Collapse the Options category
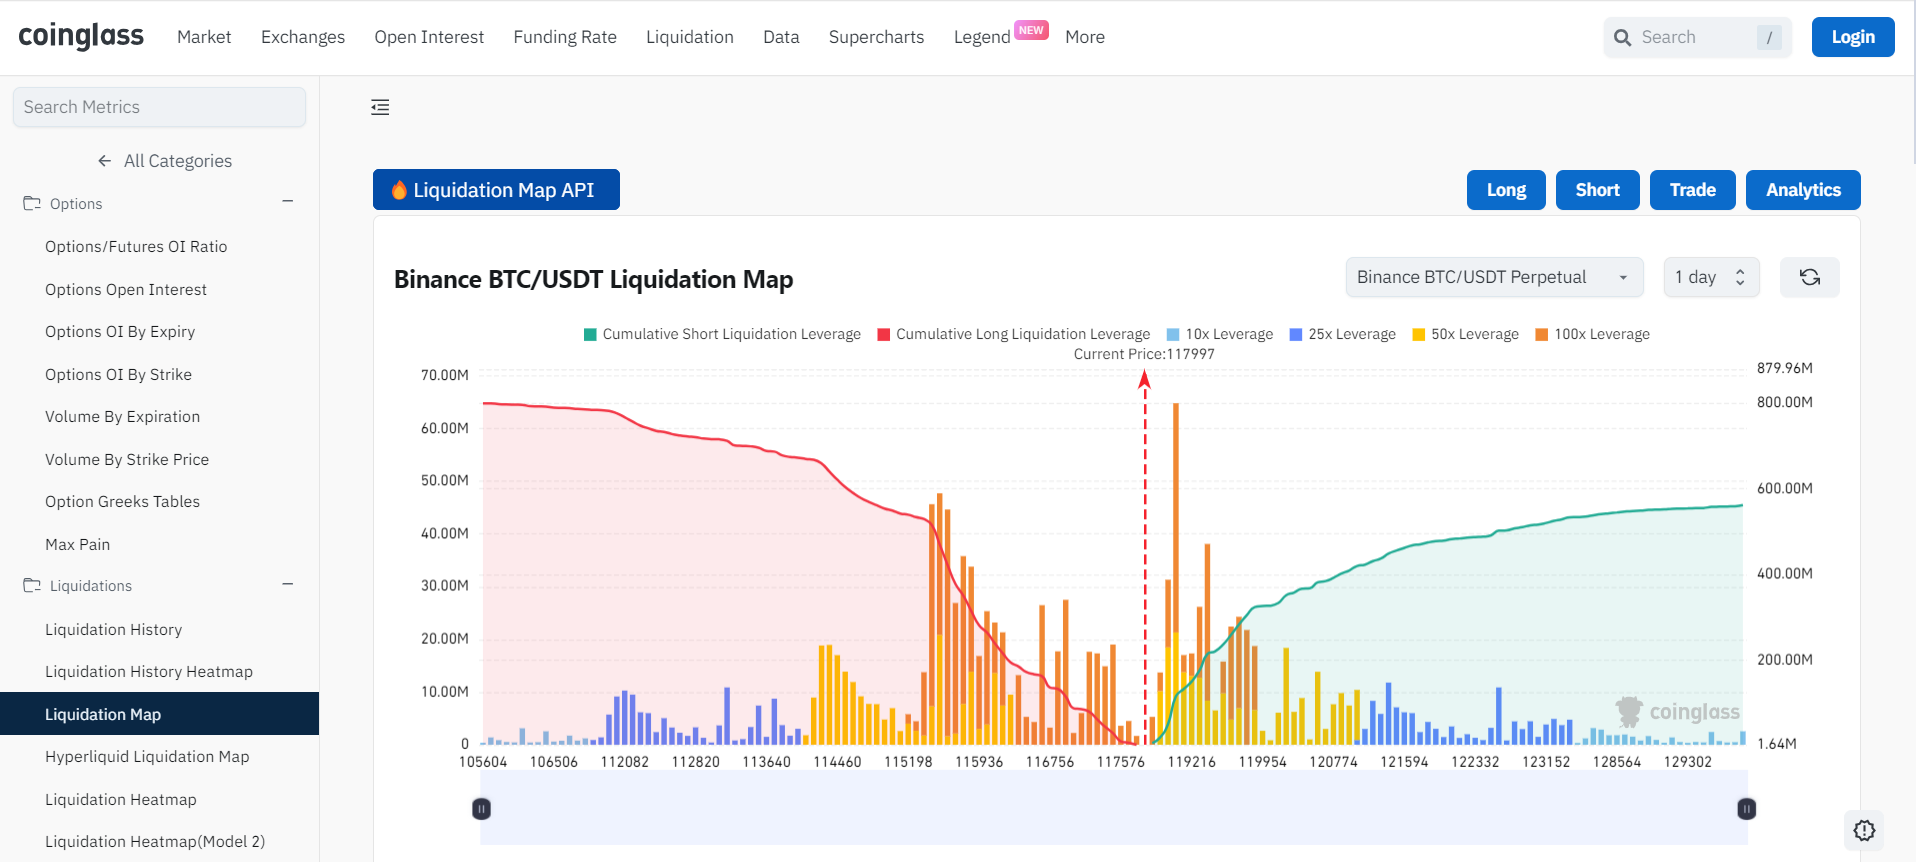 pos(288,202)
